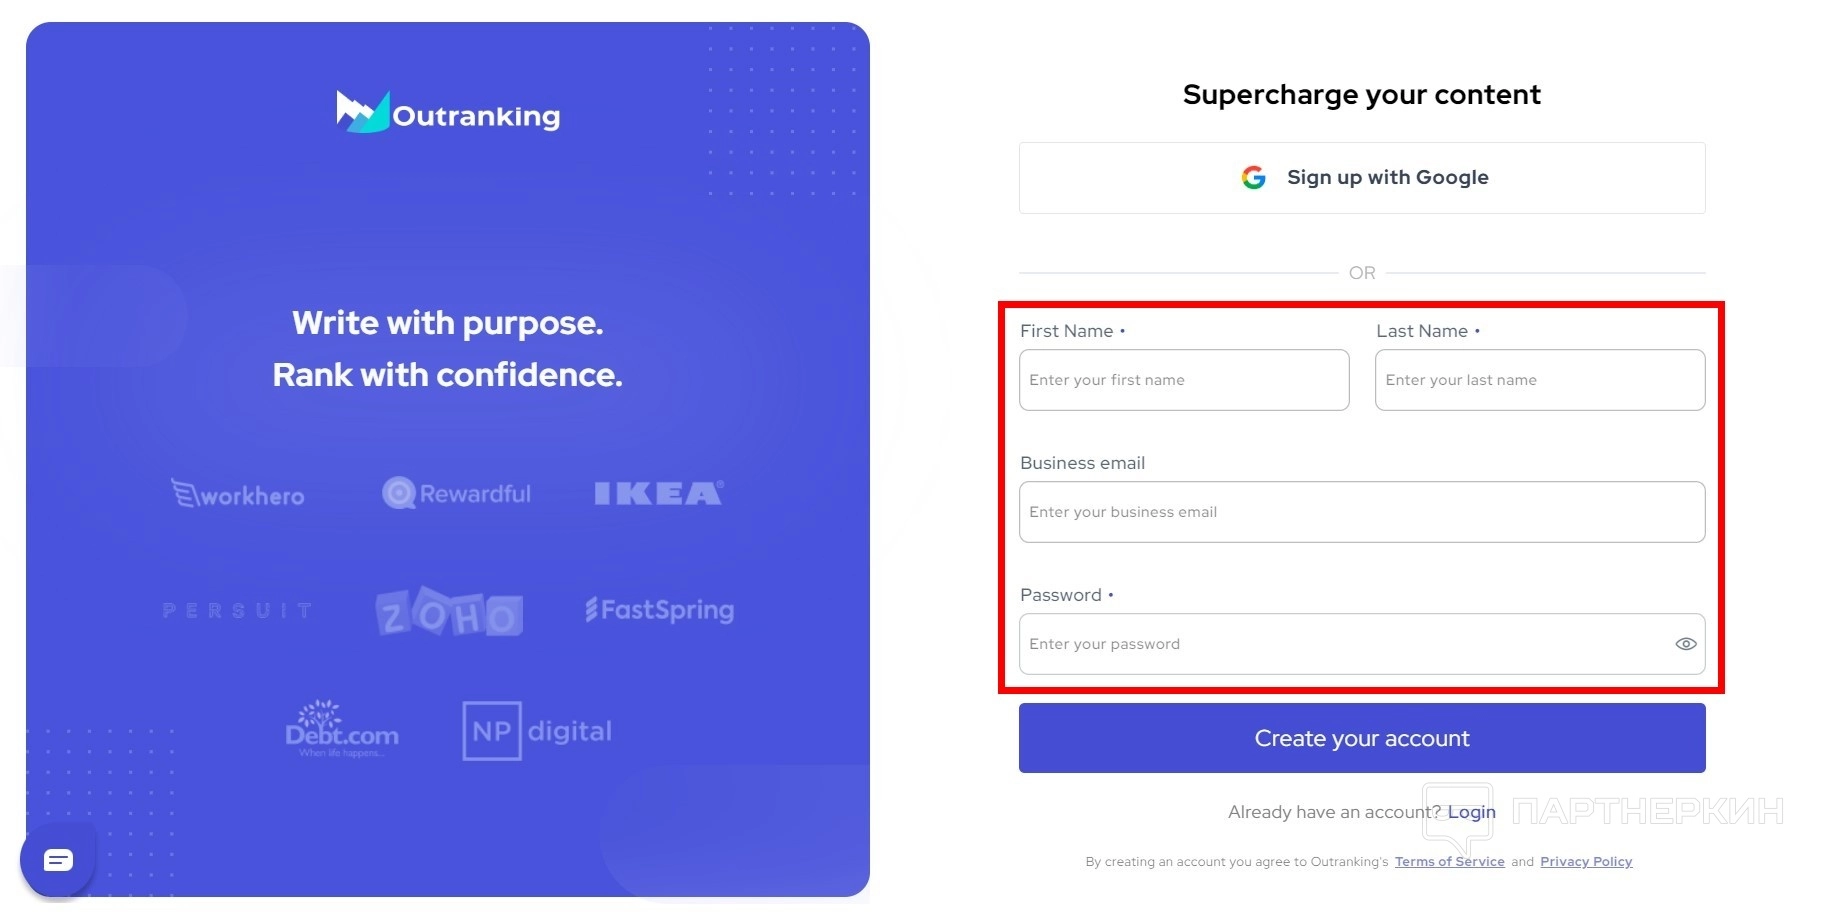Click the Outranking logo icon
The width and height of the screenshot is (1836, 912).
362,112
